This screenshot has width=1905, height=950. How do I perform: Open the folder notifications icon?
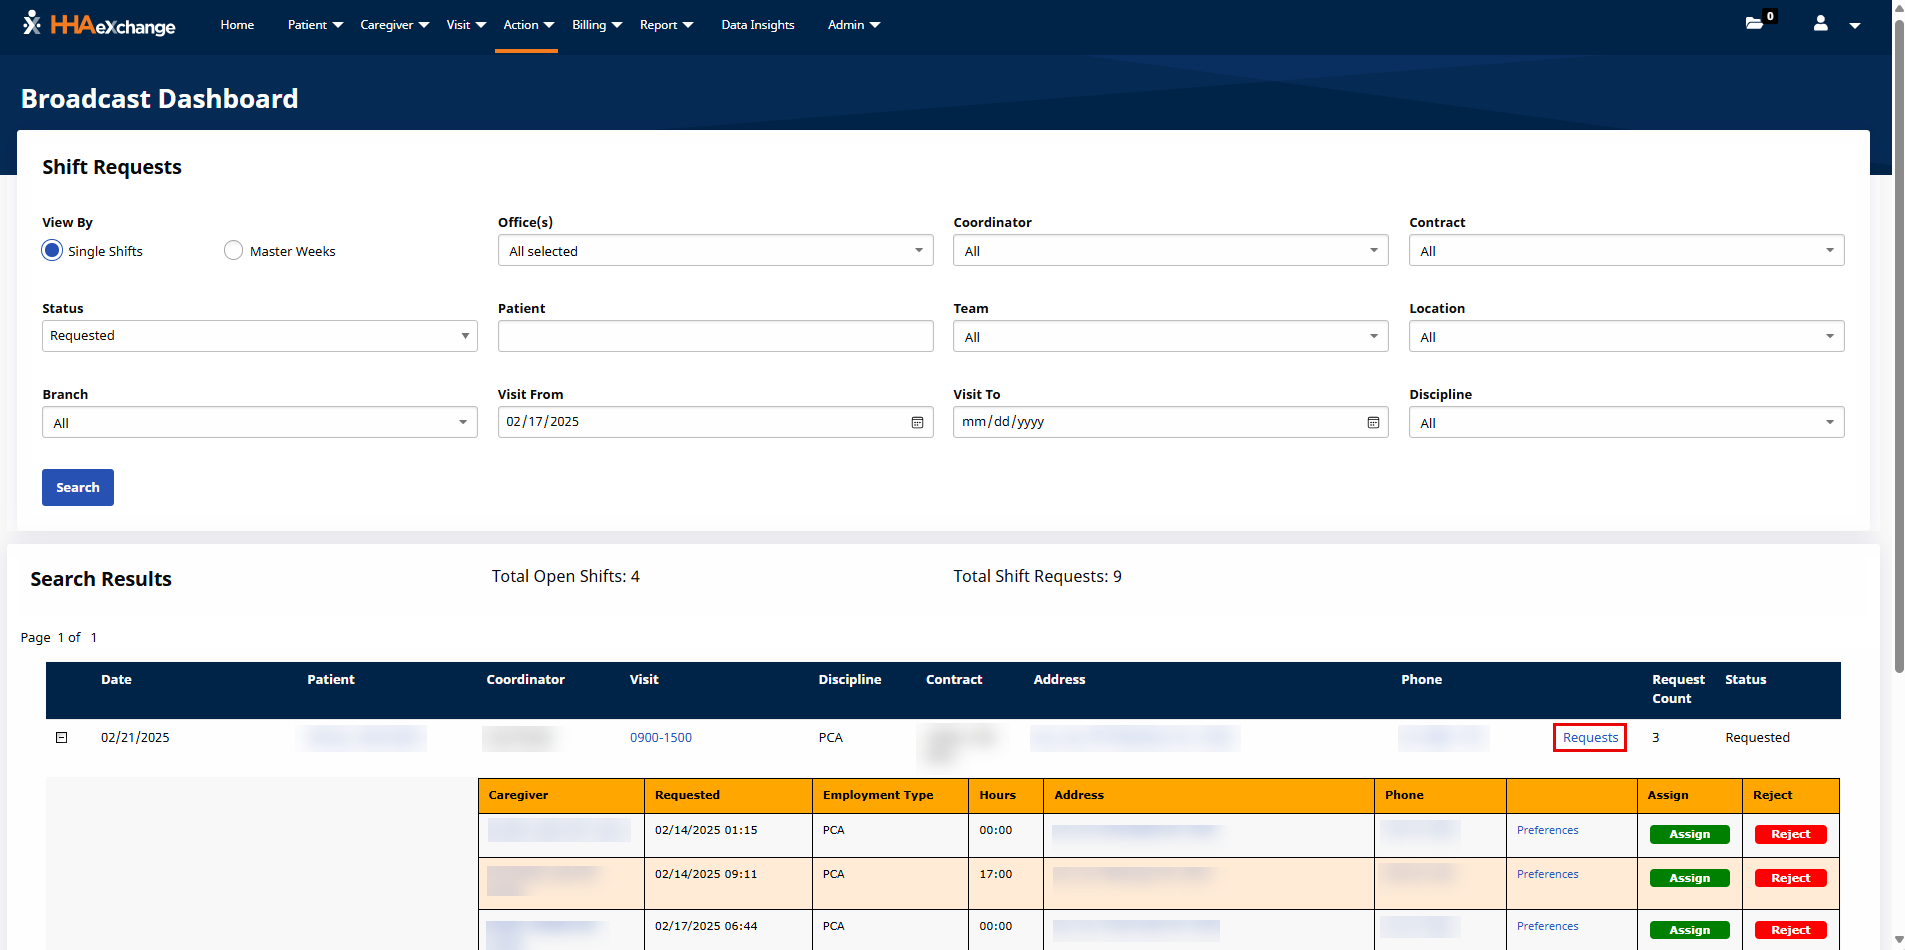point(1755,23)
